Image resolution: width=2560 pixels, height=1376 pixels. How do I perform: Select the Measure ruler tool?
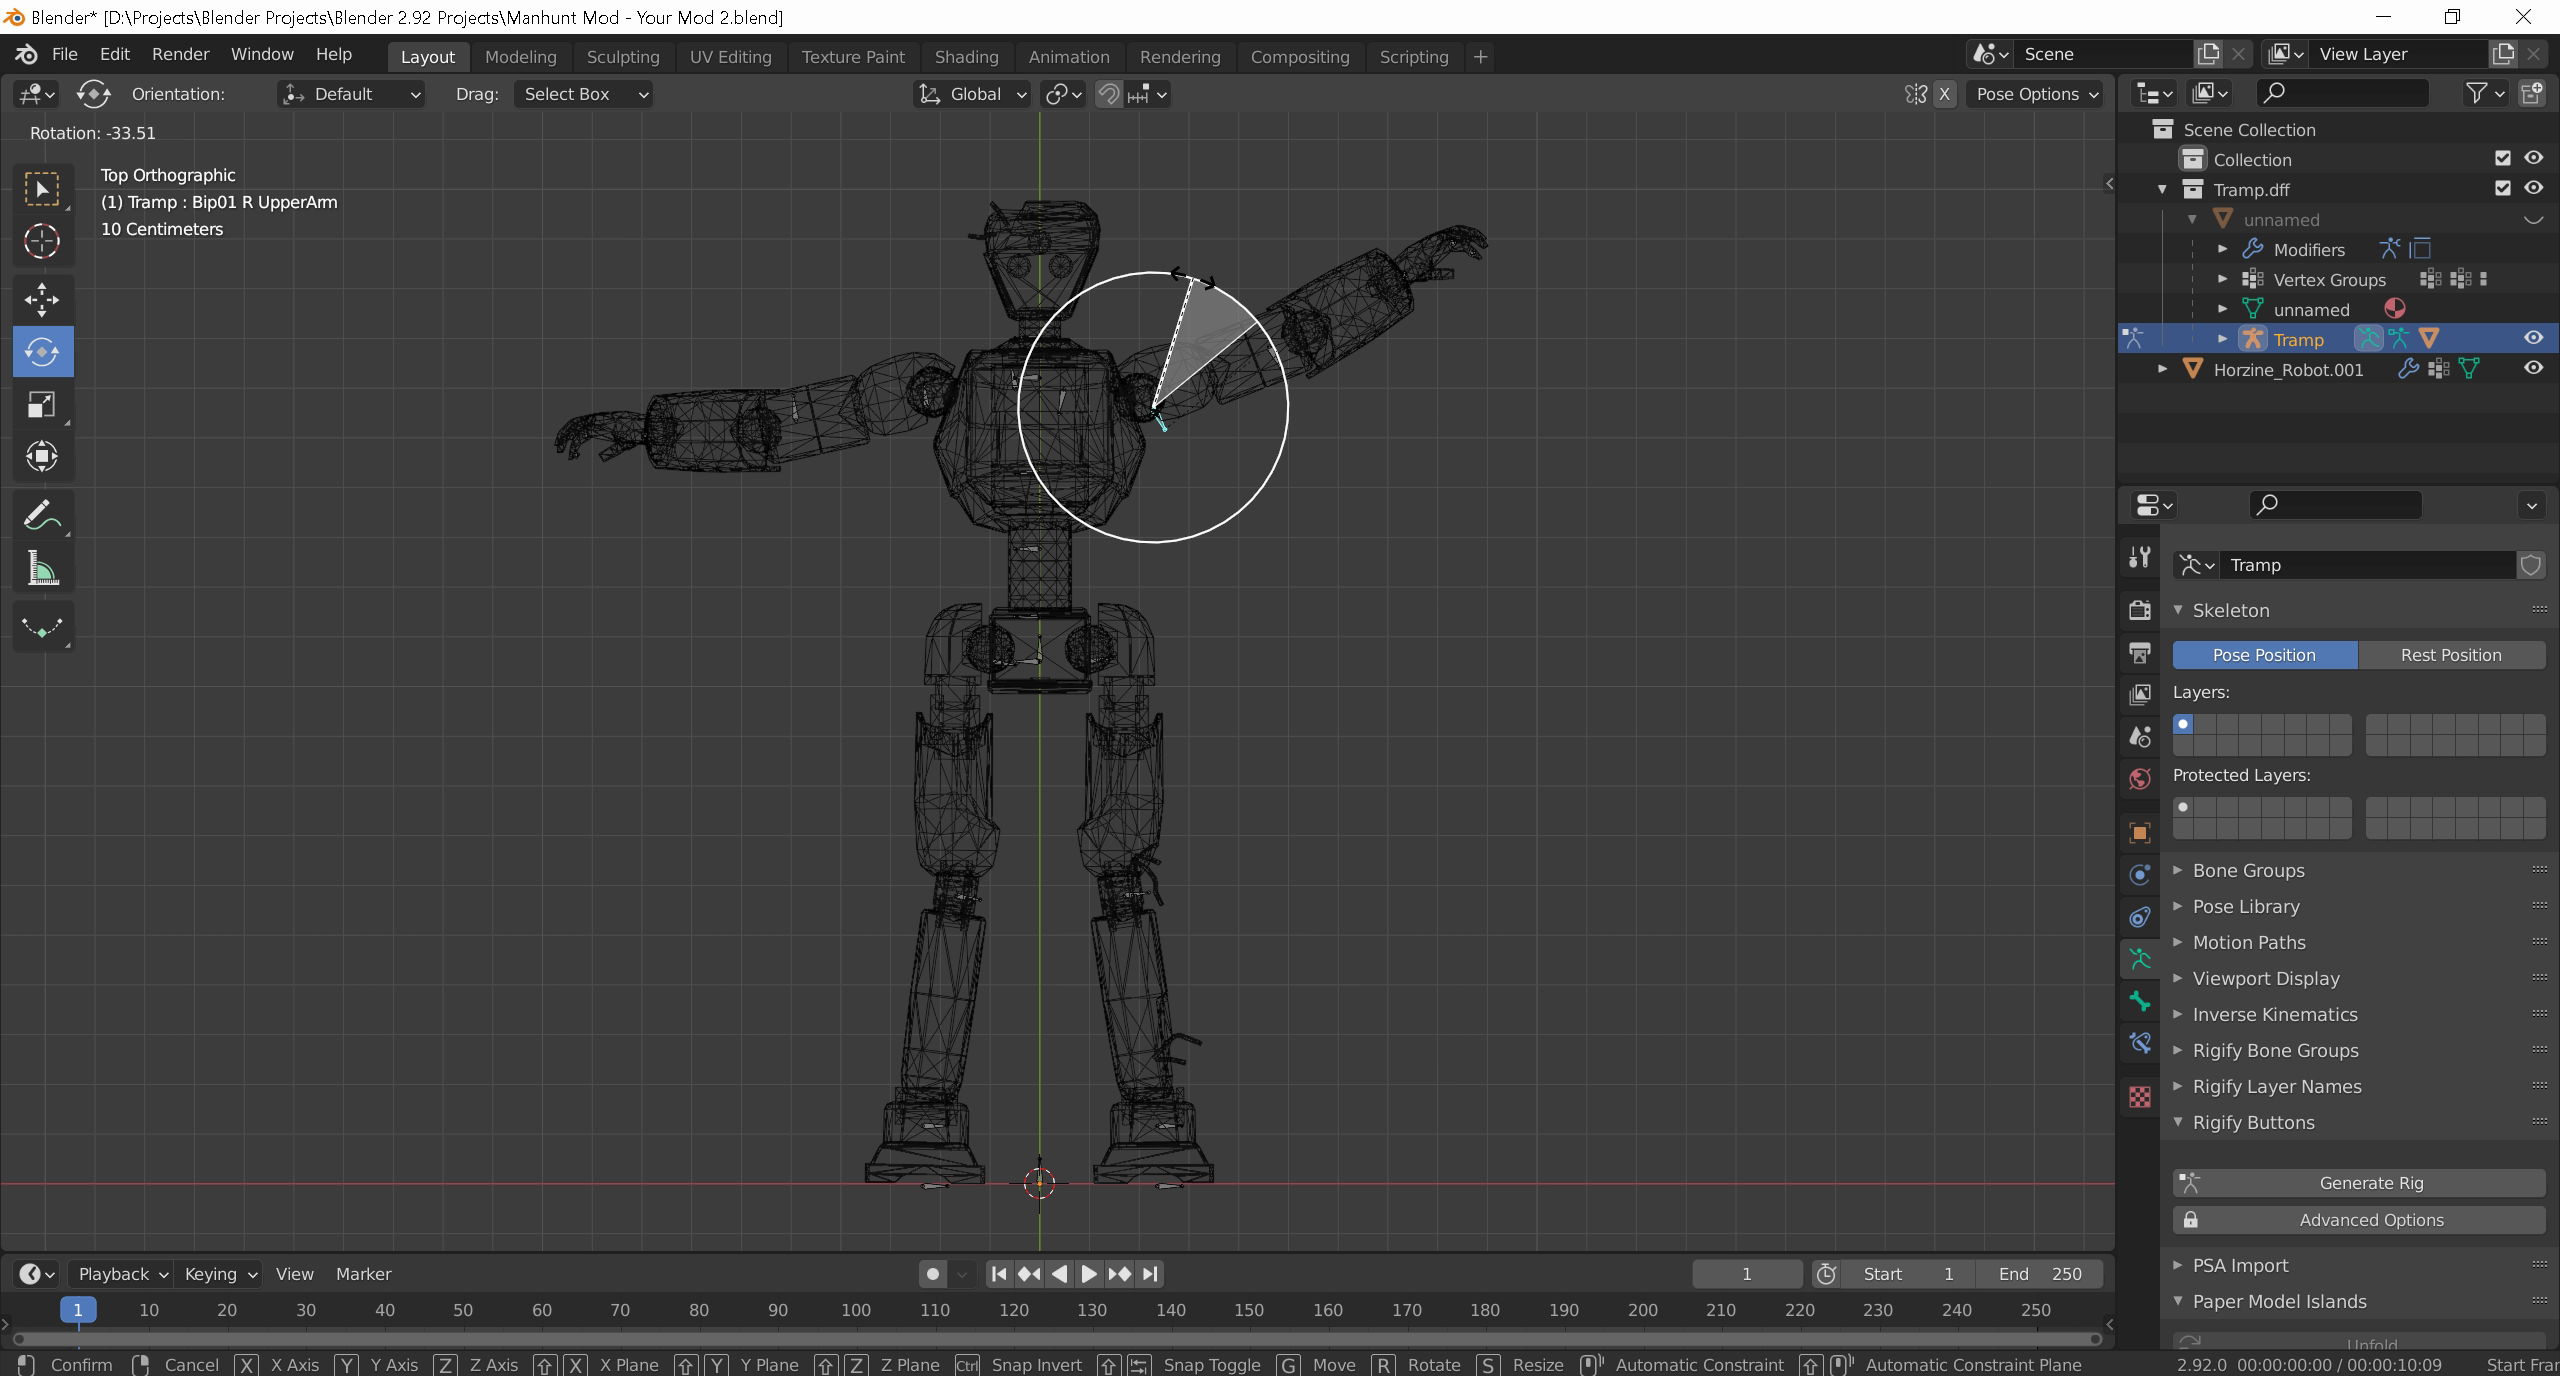tap(42, 570)
